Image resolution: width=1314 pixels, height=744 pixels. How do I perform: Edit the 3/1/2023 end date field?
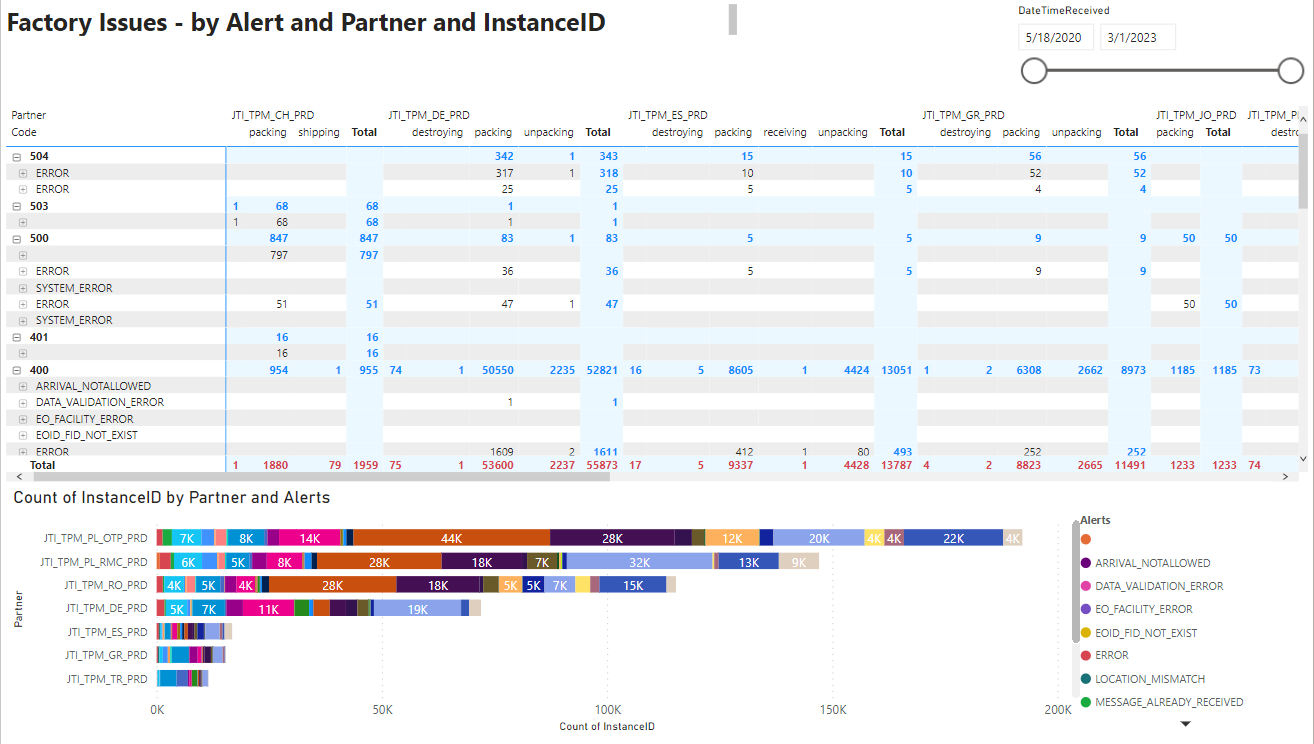pyautogui.click(x=1138, y=37)
